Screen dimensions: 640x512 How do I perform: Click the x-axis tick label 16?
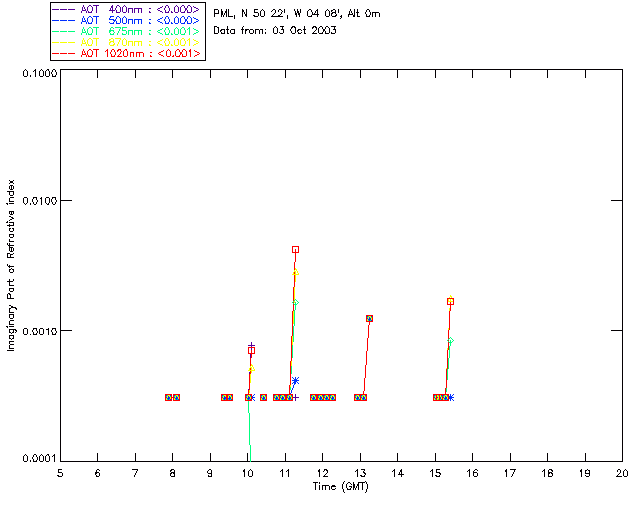point(473,473)
